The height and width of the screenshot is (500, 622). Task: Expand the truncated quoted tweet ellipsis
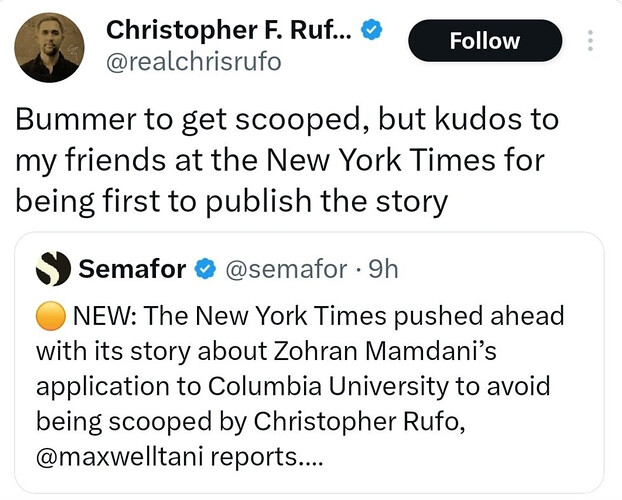(x=311, y=456)
